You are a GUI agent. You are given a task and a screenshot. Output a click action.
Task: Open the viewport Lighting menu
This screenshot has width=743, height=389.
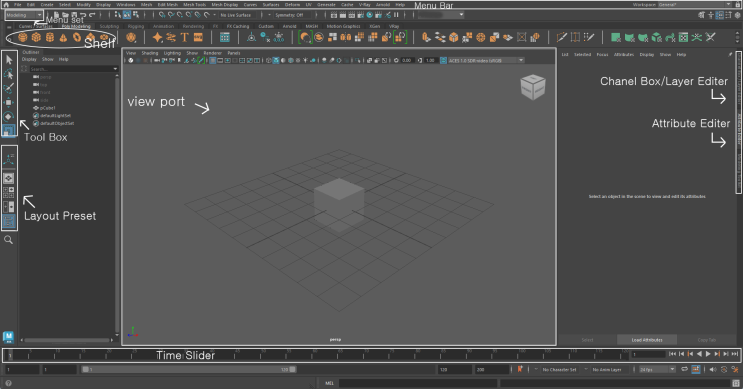172,53
